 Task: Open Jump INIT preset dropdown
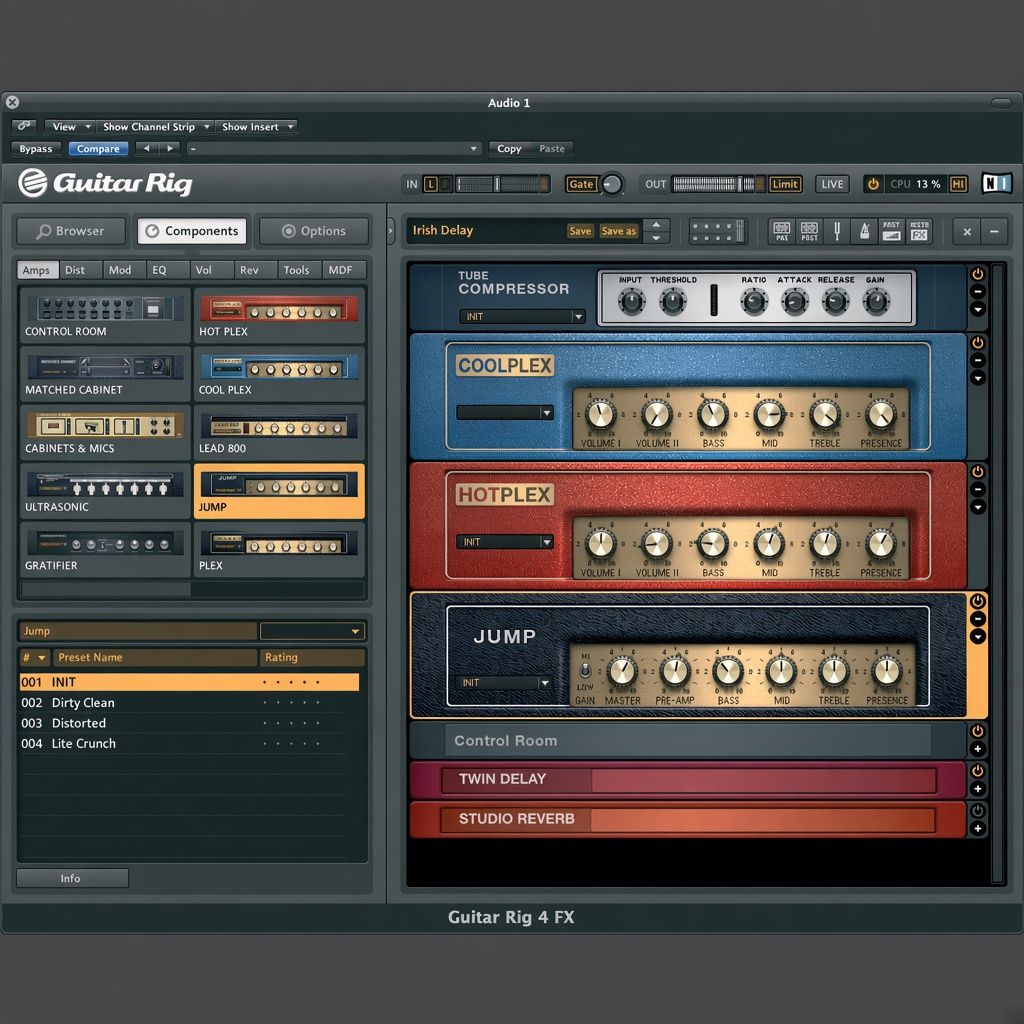(x=505, y=682)
